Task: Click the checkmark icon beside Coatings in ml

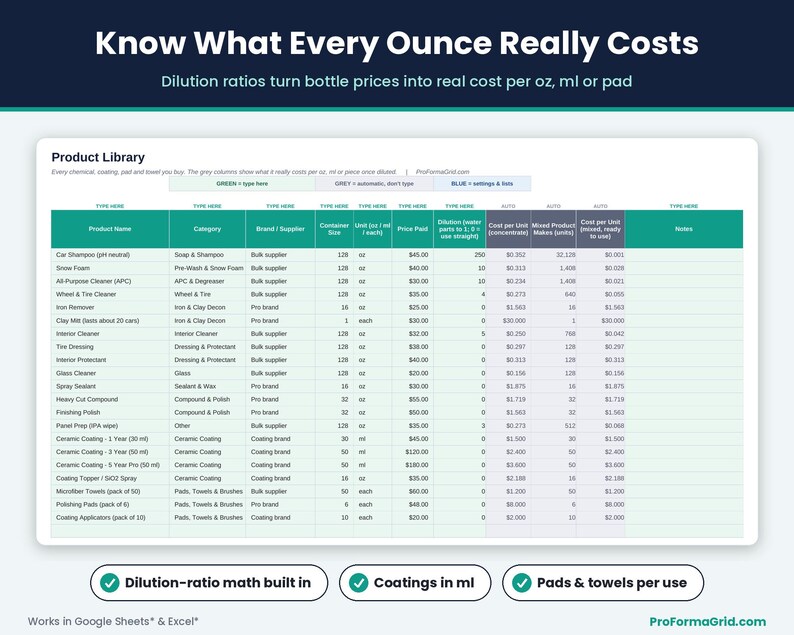Action: click(359, 583)
